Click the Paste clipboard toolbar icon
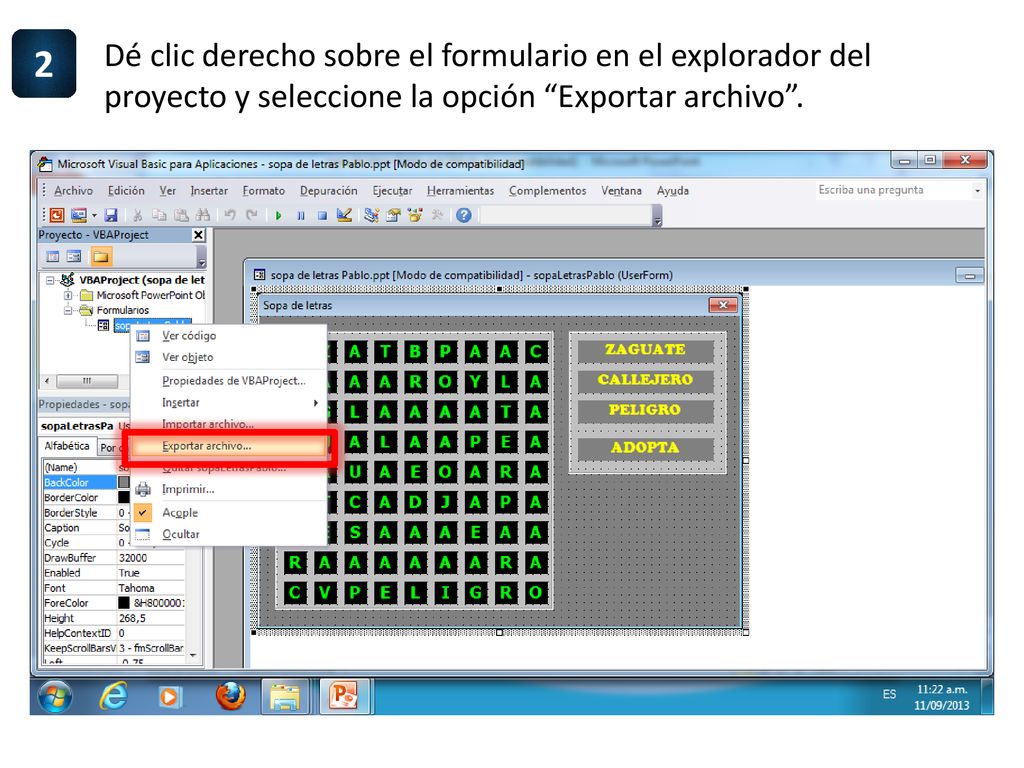Viewport: 1024px width, 768px height. click(181, 215)
